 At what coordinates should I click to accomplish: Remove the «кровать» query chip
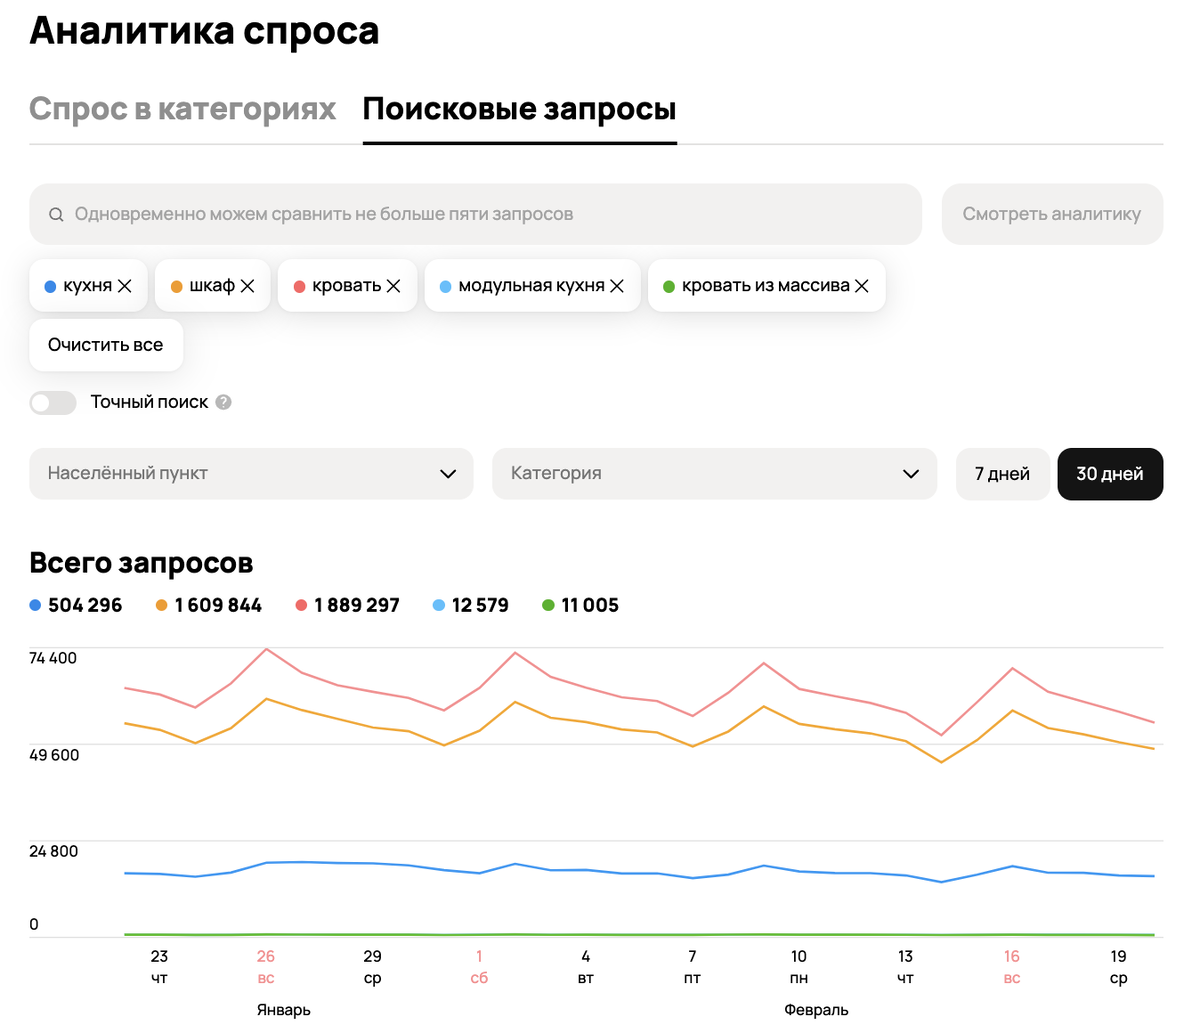390,285
